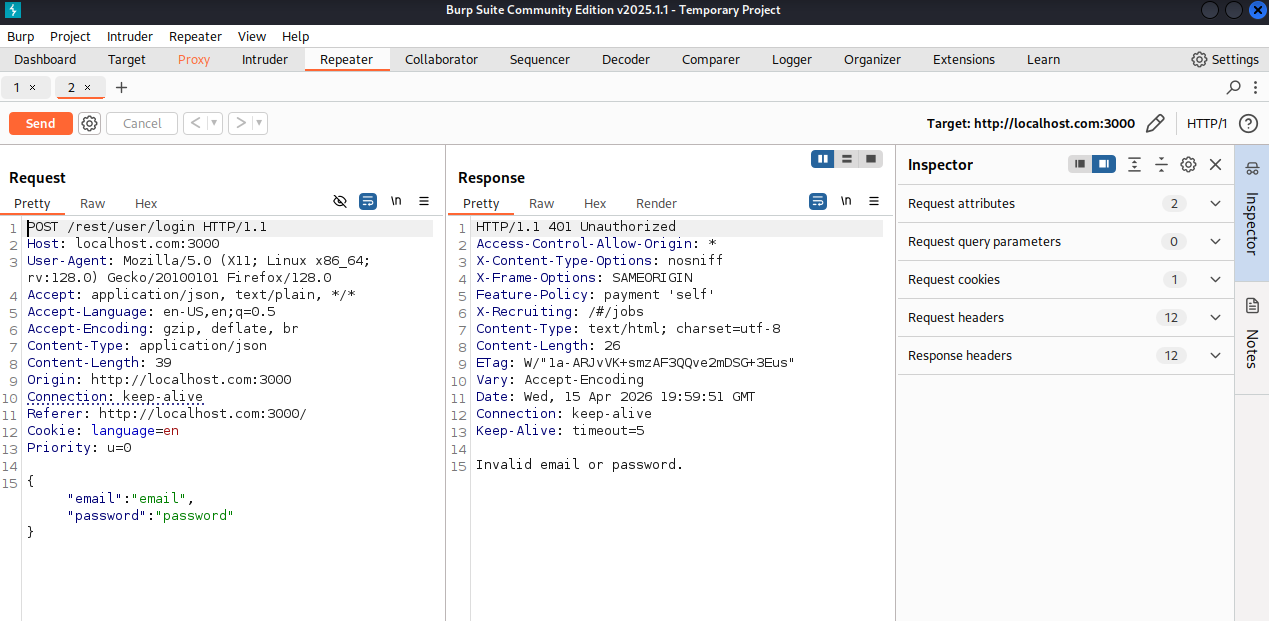The image size is (1269, 621).
Task: Select the Request Raw view tab
Action: pyautogui.click(x=93, y=203)
